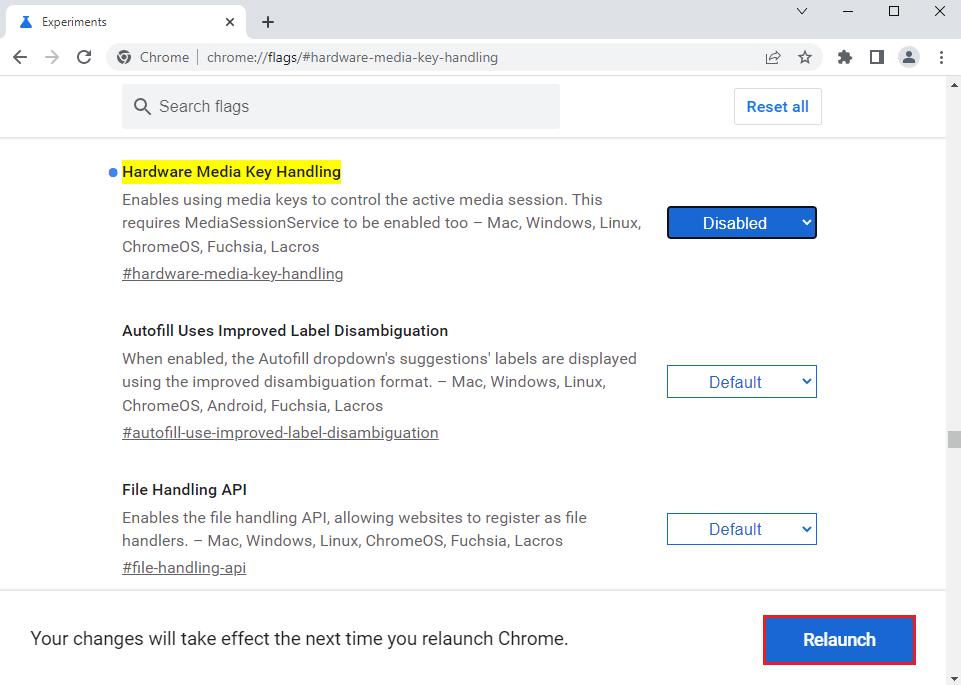Viewport: 961px width, 685px height.
Task: Expand the File Handling API dropdown
Action: click(741, 529)
